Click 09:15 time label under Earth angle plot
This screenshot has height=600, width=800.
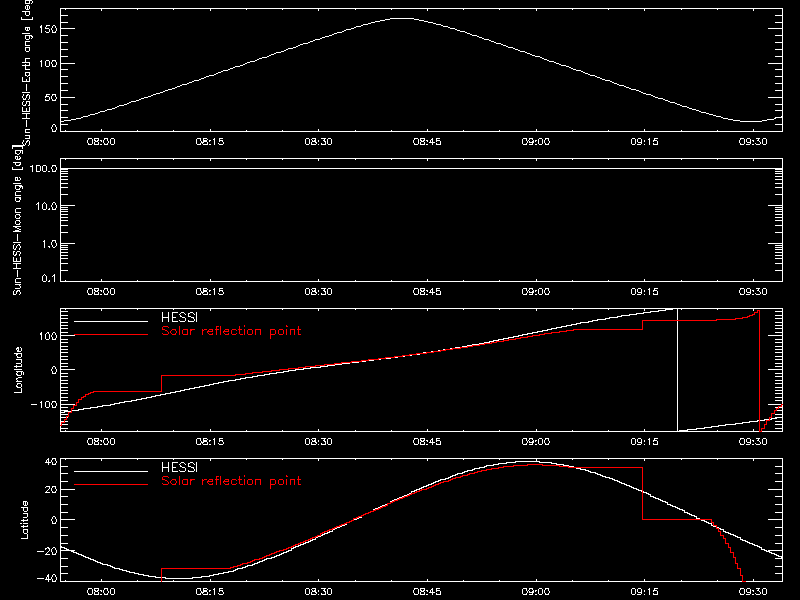click(644, 142)
